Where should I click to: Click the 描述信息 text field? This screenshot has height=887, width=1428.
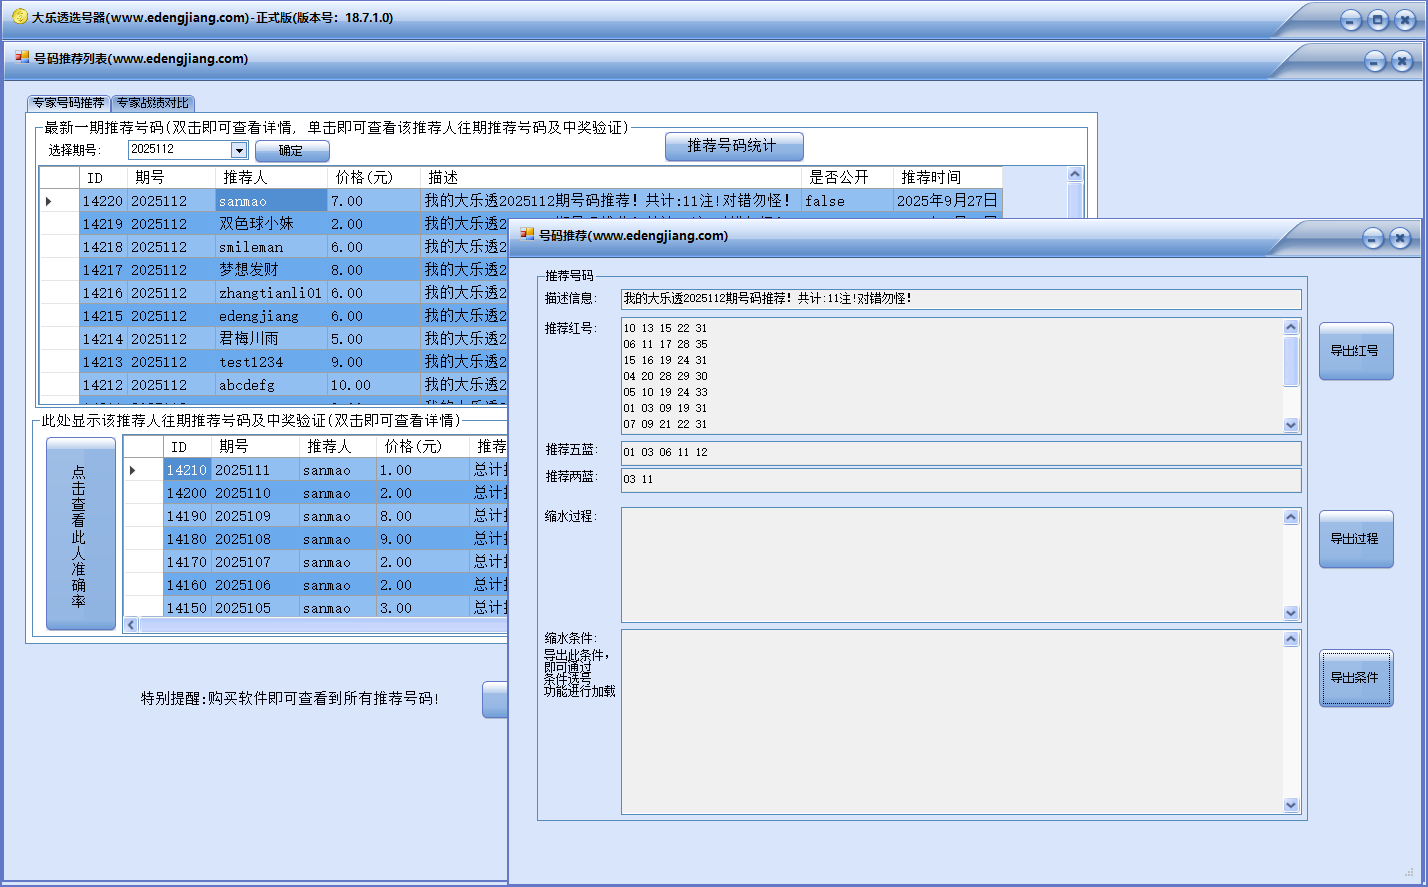click(960, 299)
